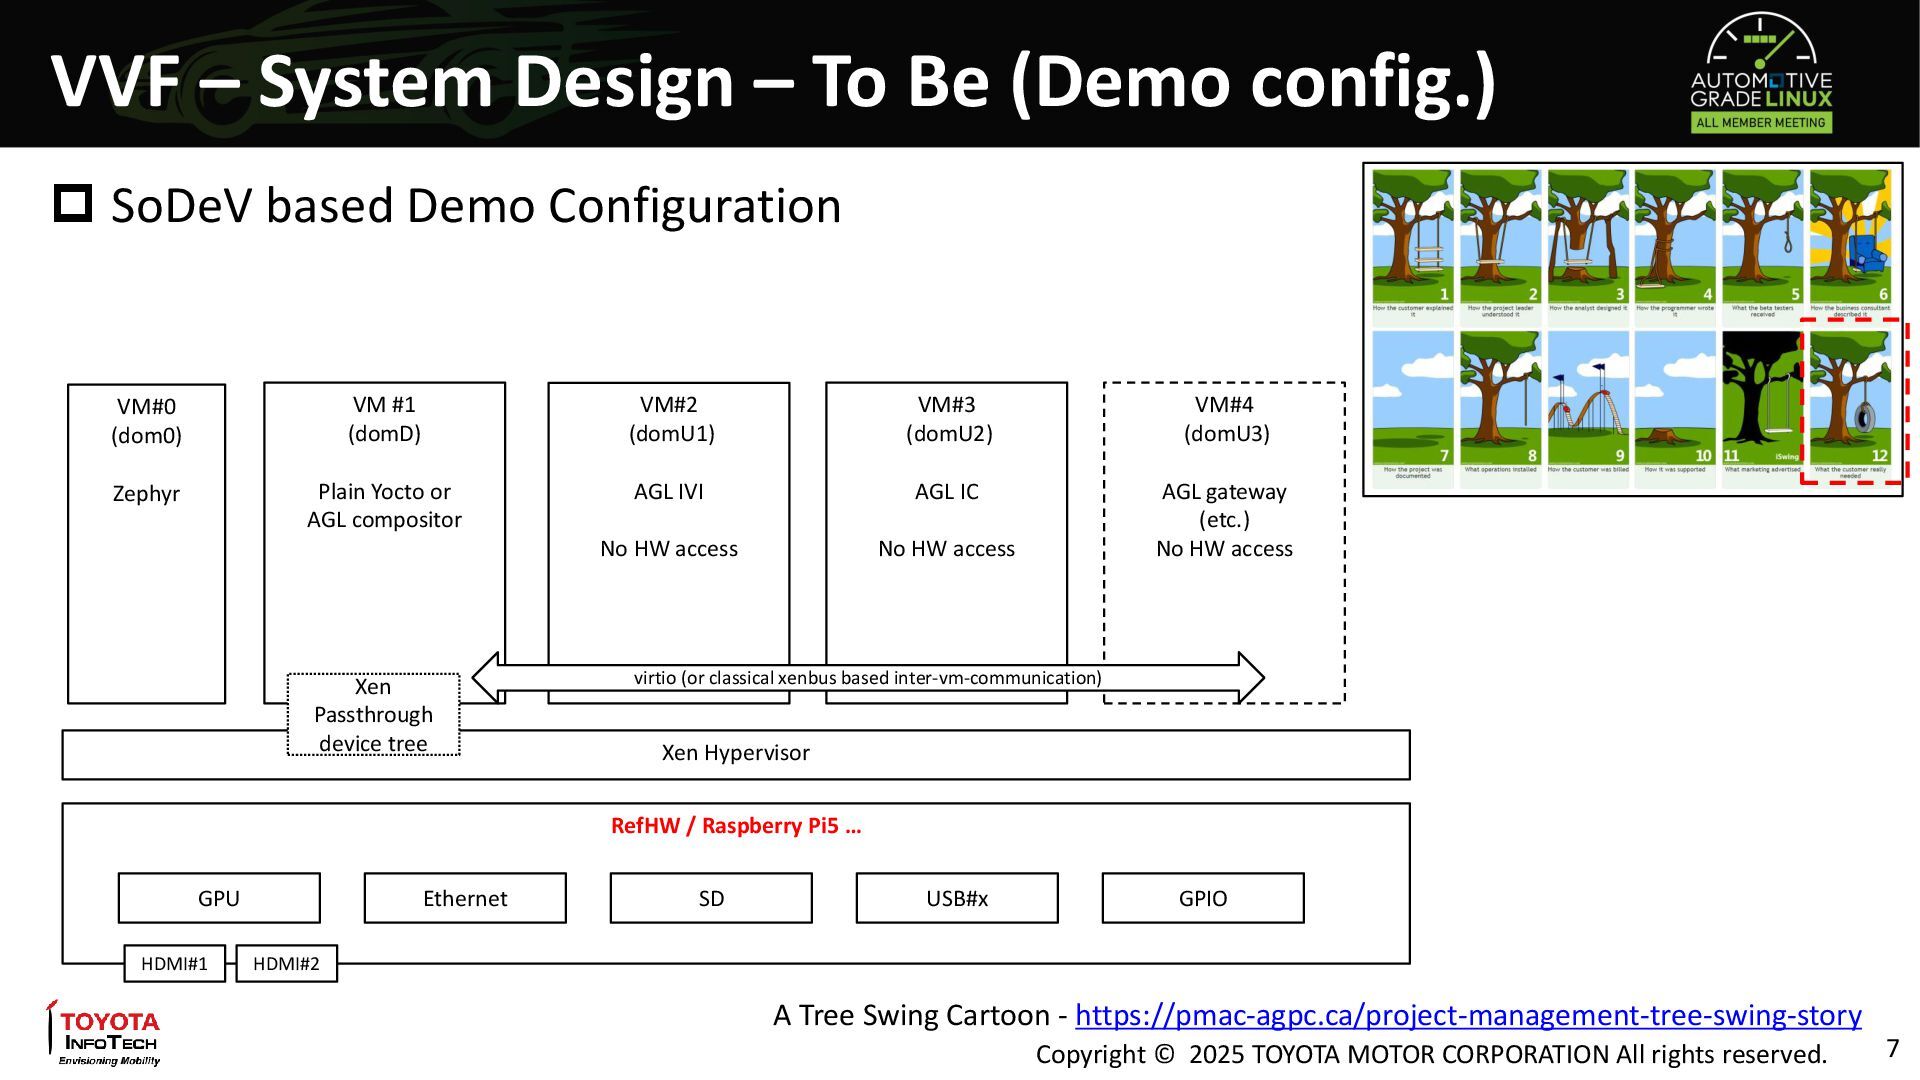Click the slide title VVF – System Design
Image resolution: width=1920 pixels, height=1080 pixels.
point(773,80)
